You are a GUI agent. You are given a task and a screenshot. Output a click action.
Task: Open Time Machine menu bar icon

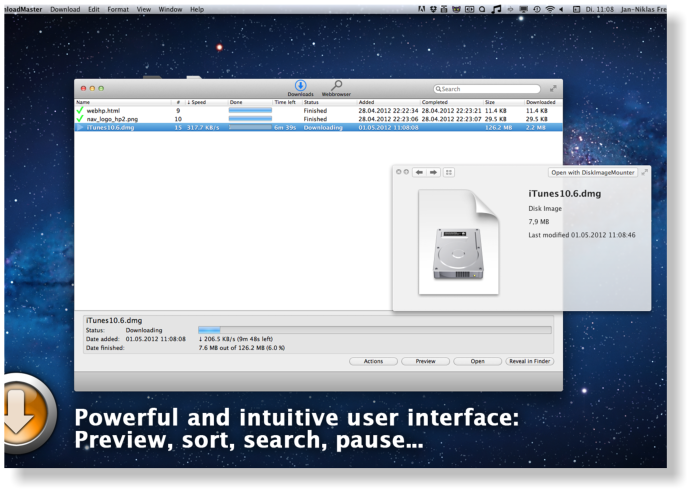[x=537, y=9]
